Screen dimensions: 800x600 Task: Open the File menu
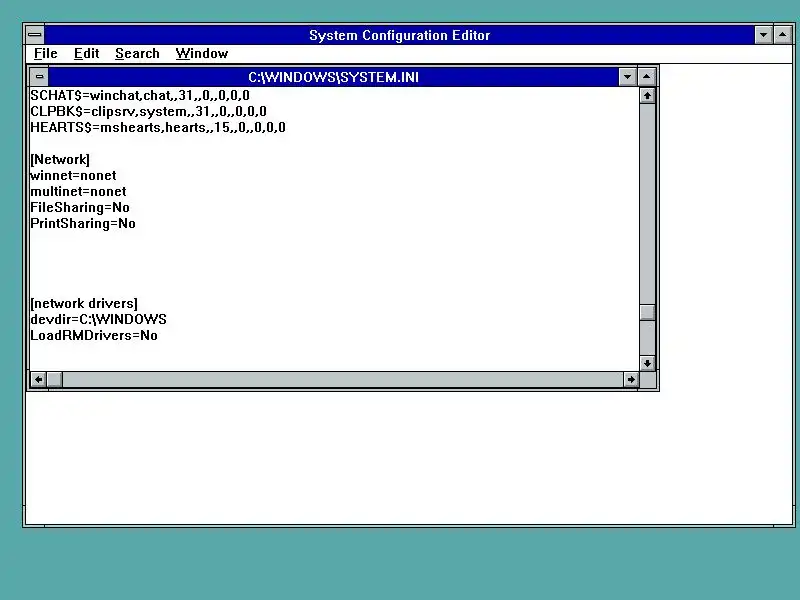tap(45, 54)
